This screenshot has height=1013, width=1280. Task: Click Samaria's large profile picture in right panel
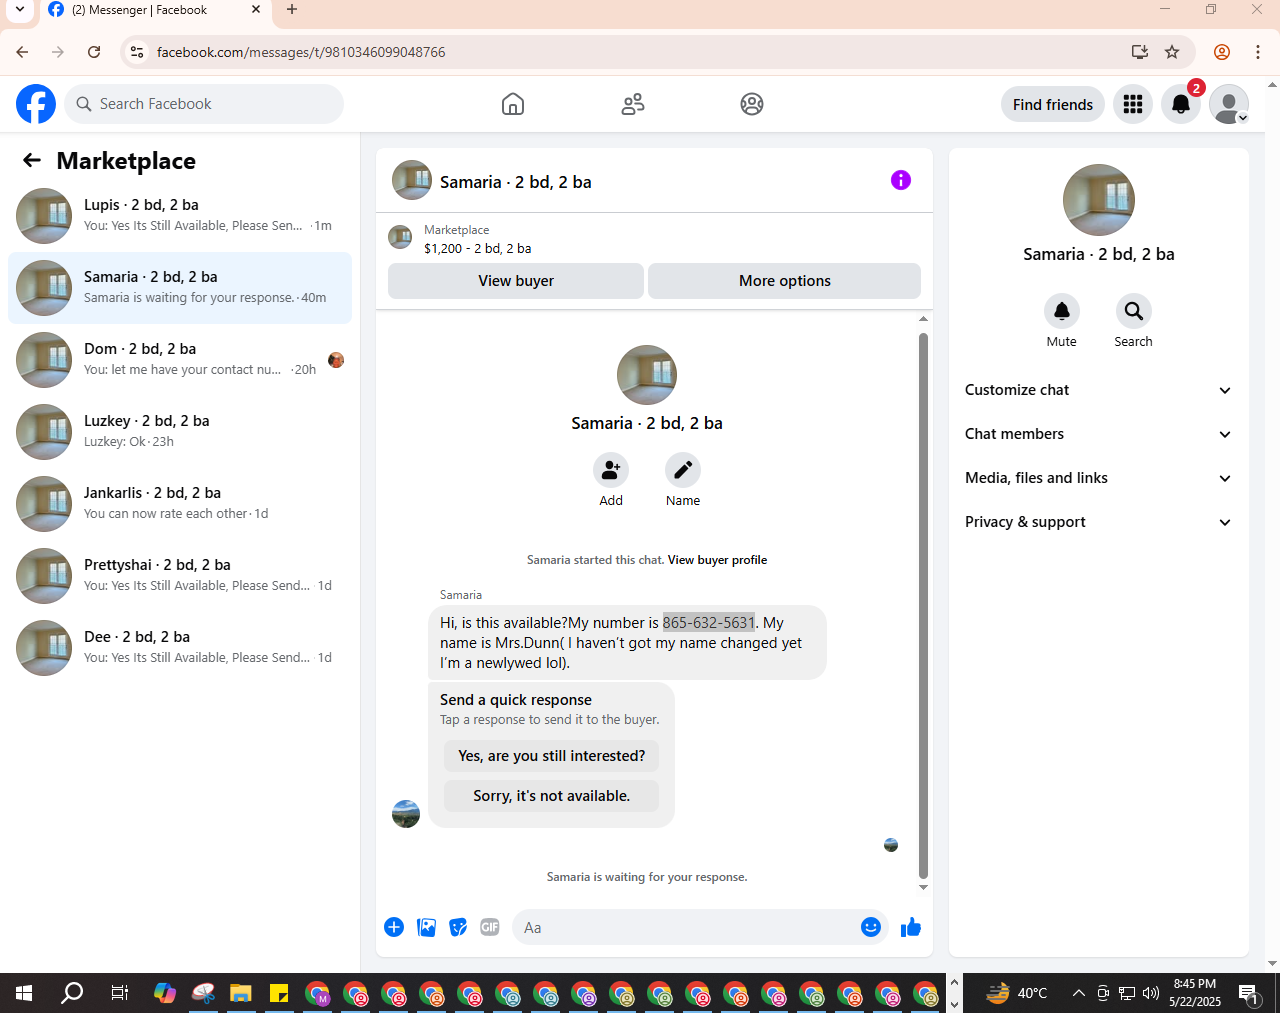(1099, 200)
